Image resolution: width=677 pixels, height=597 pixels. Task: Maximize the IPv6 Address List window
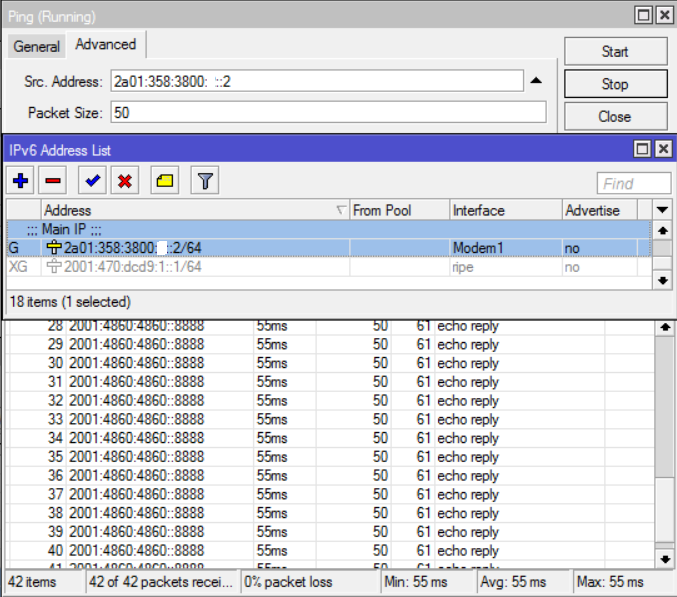pyautogui.click(x=643, y=149)
